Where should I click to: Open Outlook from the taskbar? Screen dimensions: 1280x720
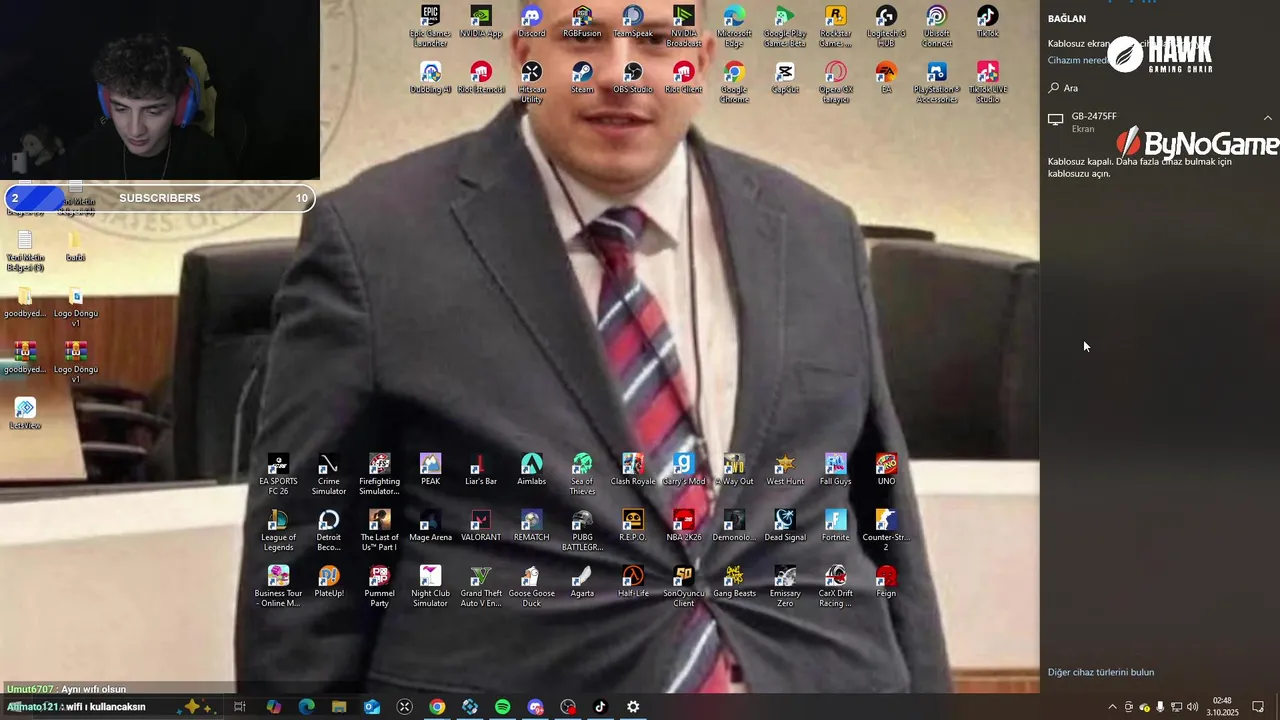[x=372, y=707]
